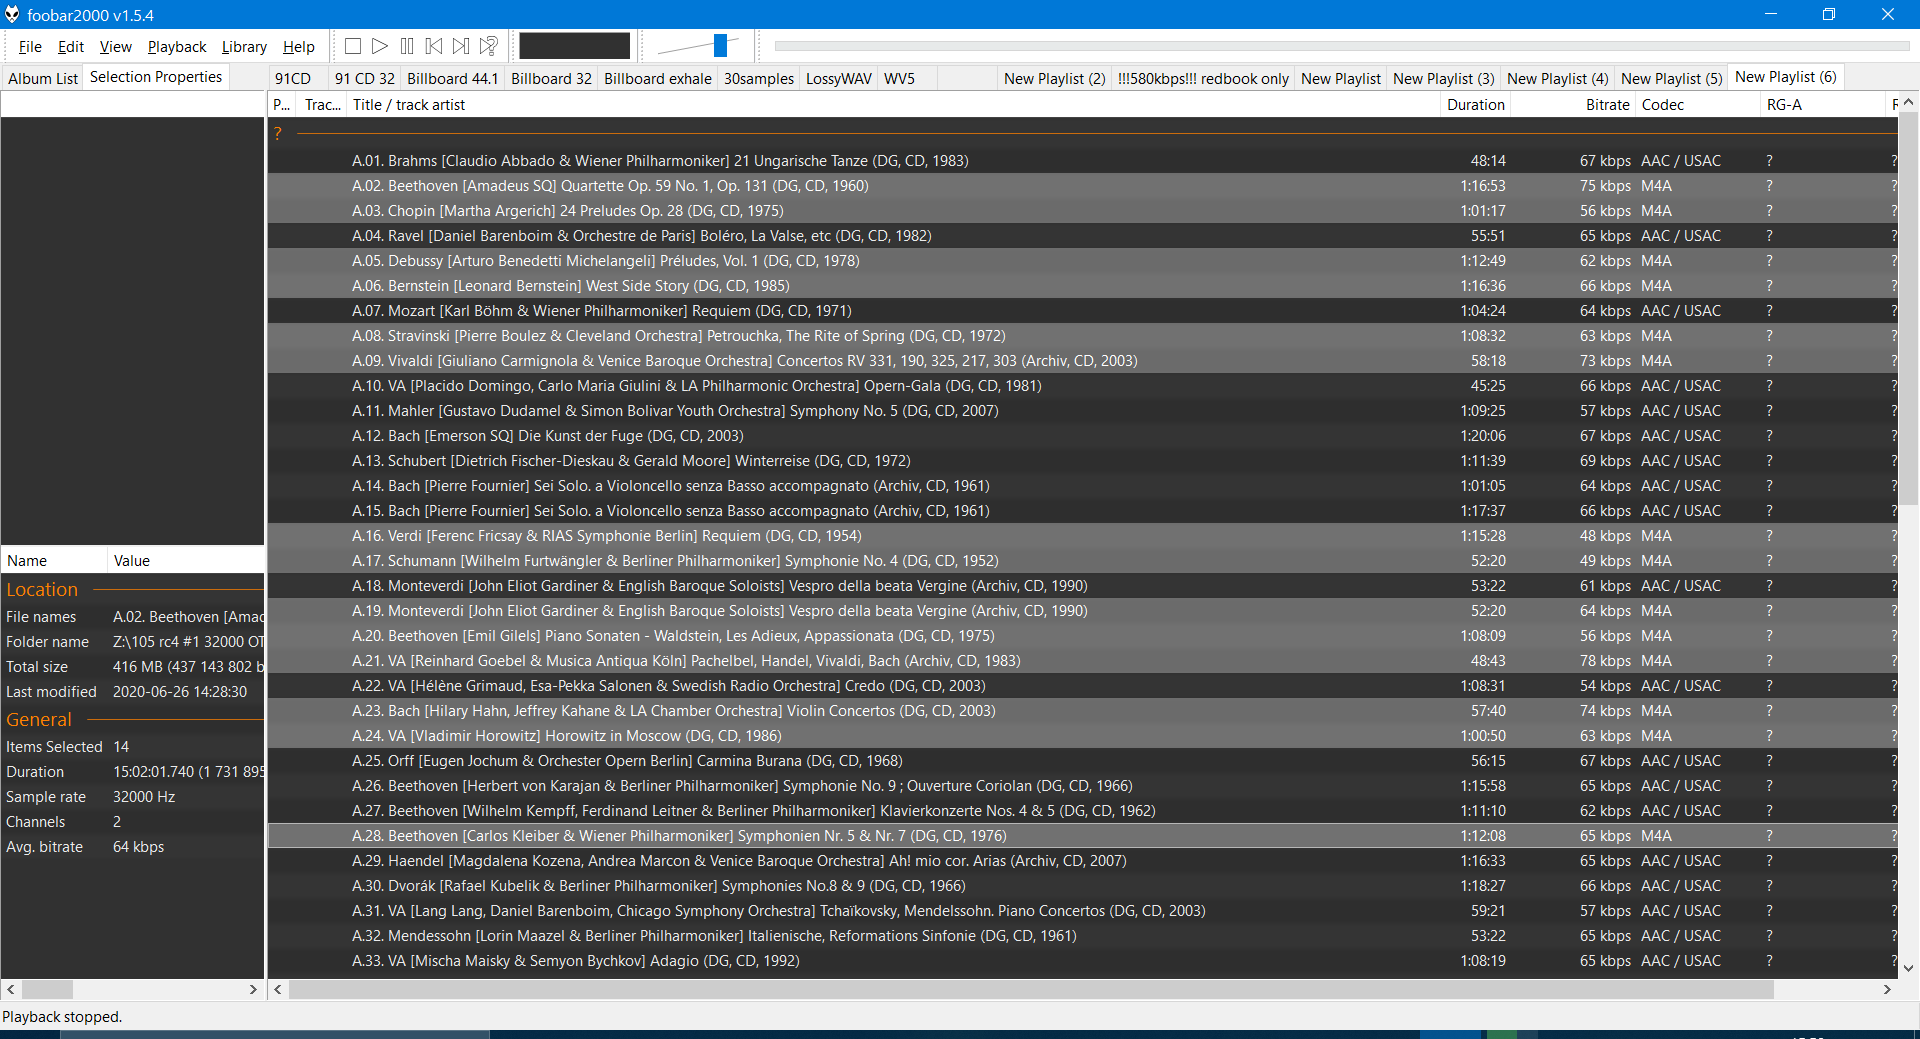Sort by Duration column header

point(1476,105)
